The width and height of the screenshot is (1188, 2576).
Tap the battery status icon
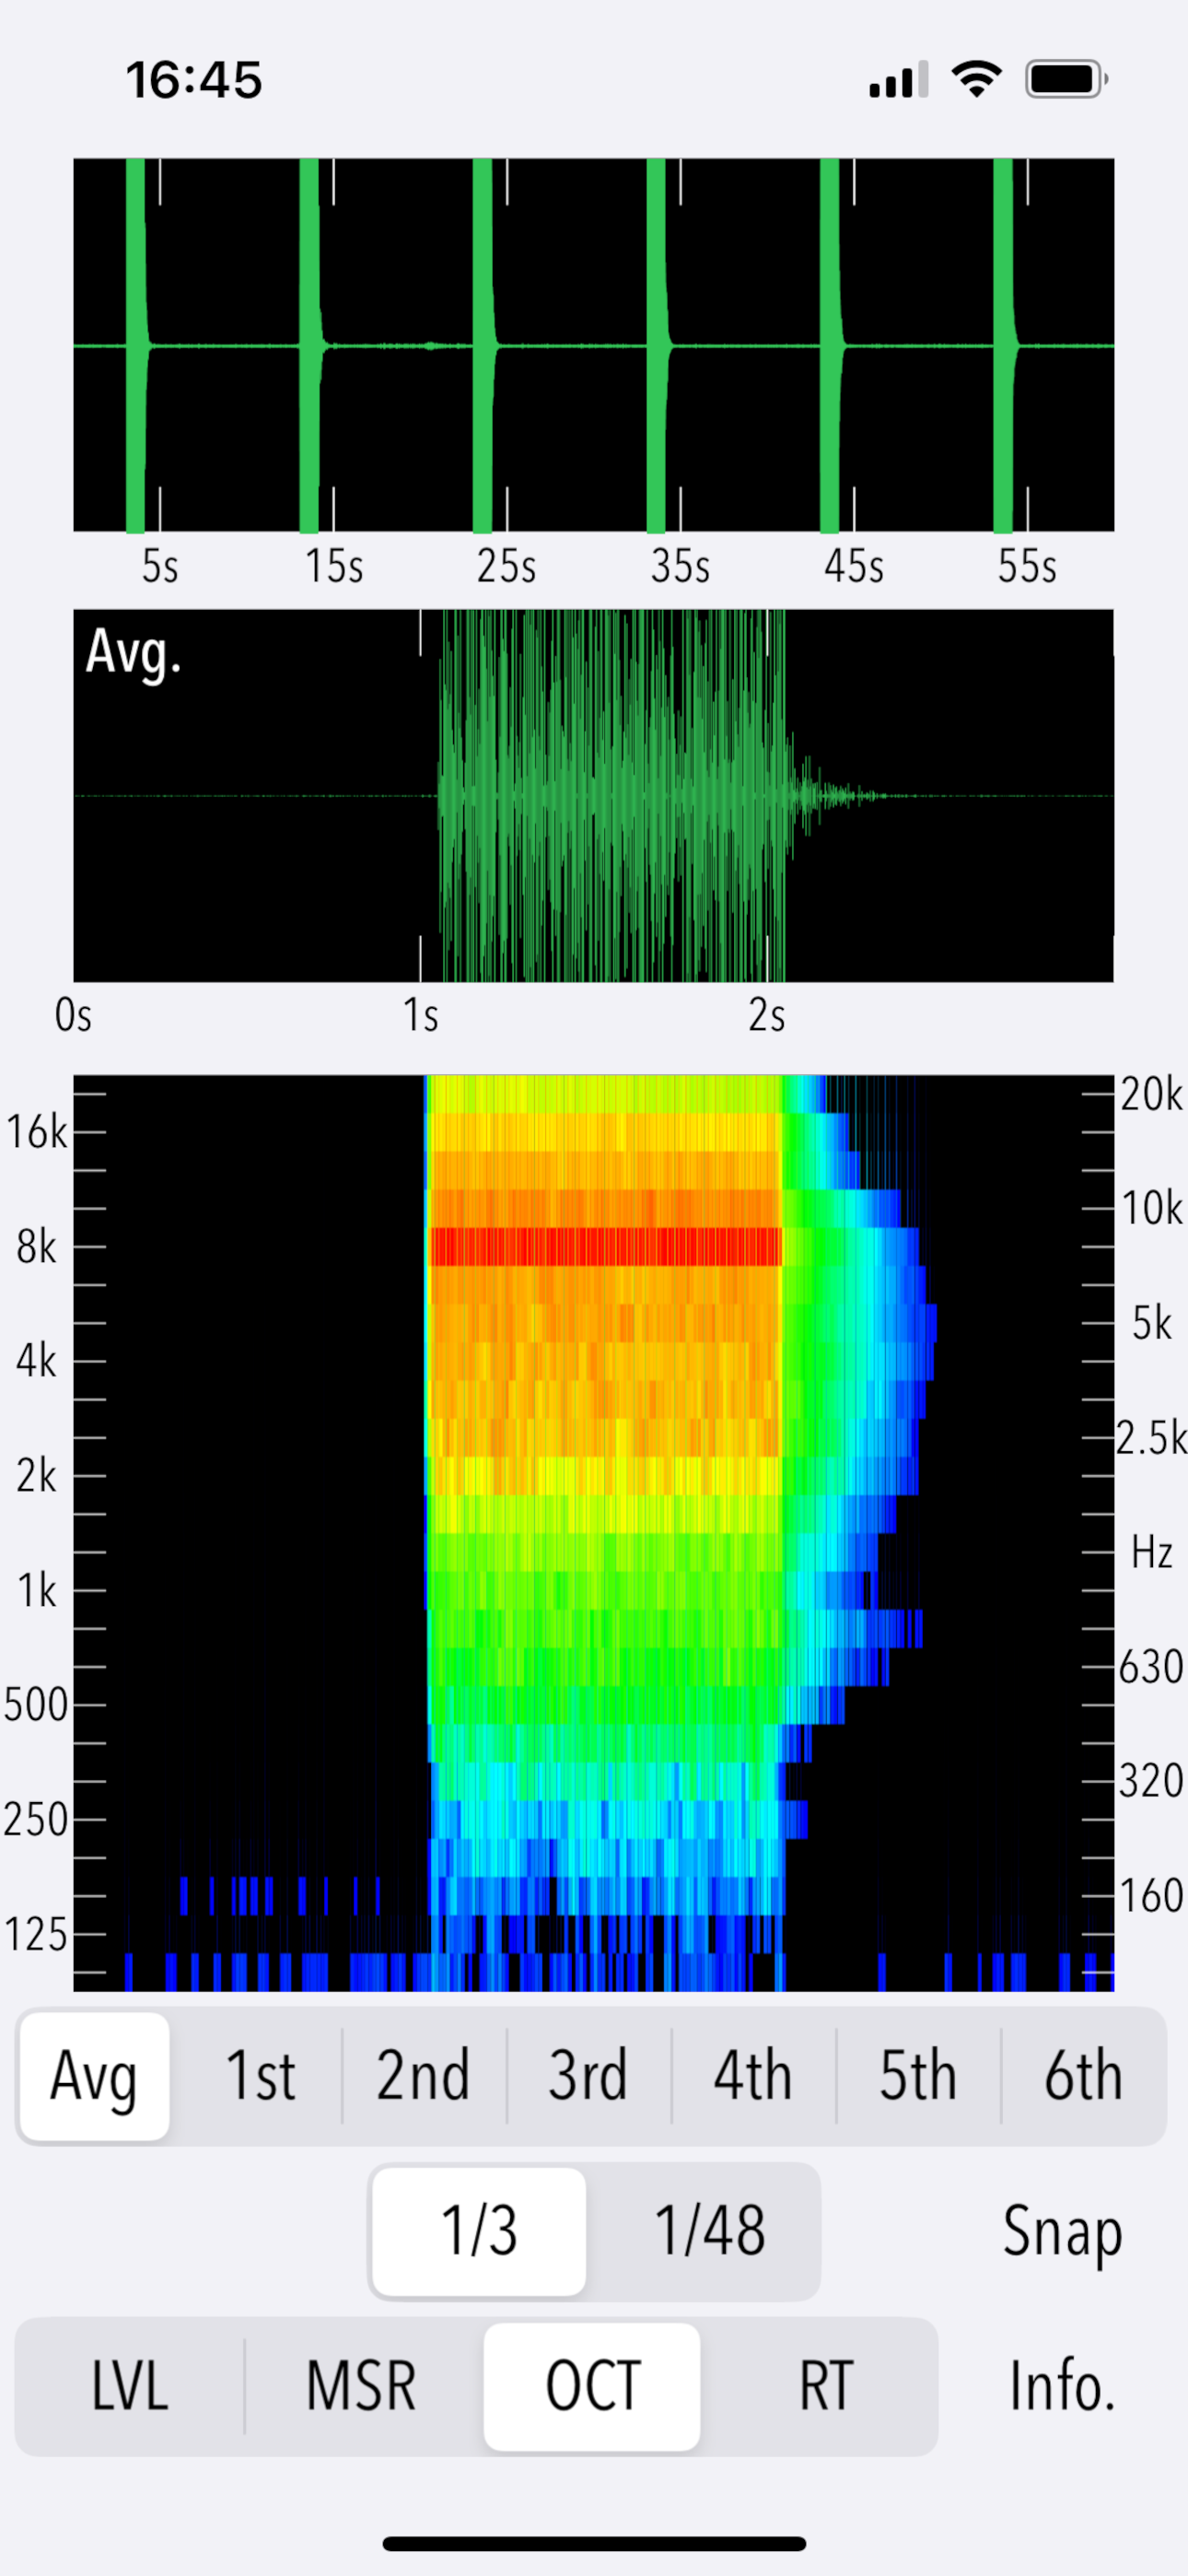(x=1066, y=79)
